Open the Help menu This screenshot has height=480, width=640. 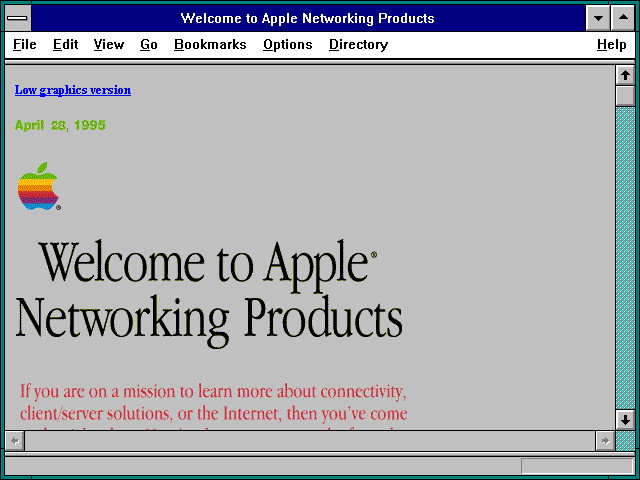(611, 44)
